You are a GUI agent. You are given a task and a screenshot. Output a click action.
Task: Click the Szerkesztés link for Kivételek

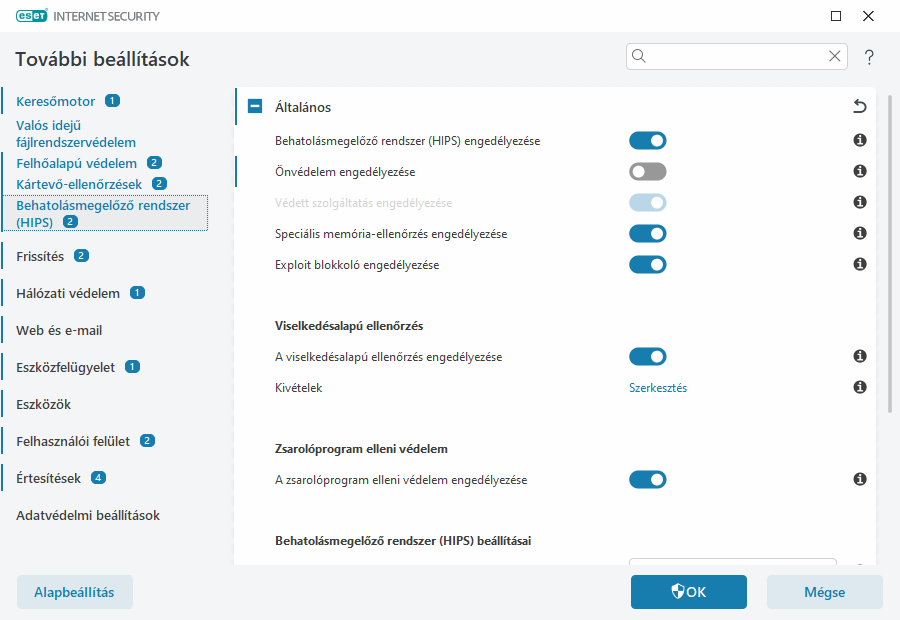coord(658,387)
